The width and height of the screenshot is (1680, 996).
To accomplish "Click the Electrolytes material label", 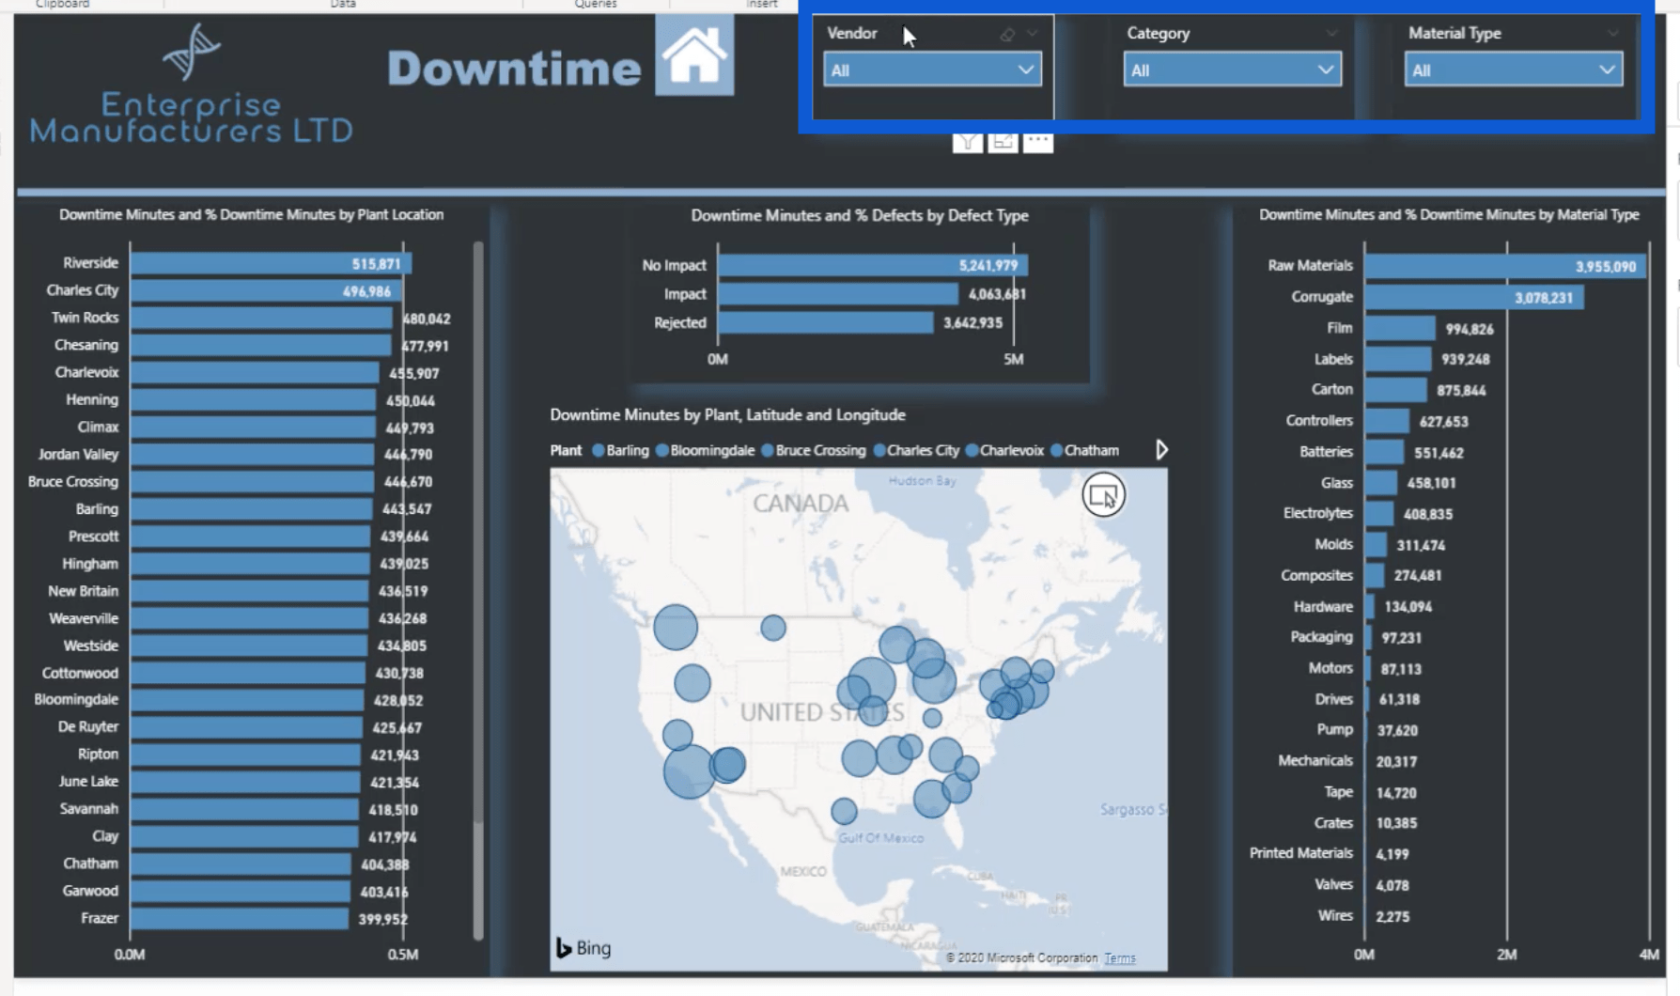I will tap(1318, 513).
